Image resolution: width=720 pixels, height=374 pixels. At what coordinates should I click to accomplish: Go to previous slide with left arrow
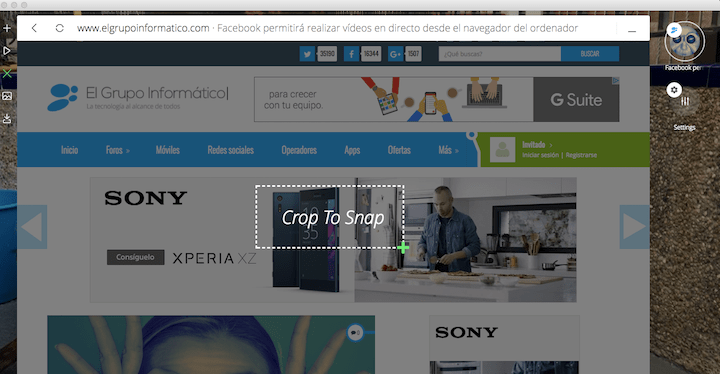pyautogui.click(x=32, y=227)
